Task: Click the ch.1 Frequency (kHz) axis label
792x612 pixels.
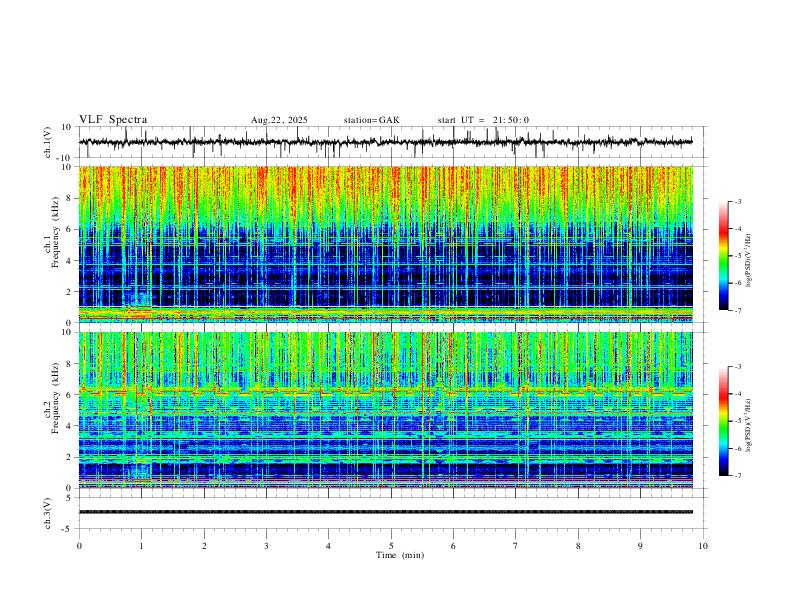Action: tap(51, 232)
